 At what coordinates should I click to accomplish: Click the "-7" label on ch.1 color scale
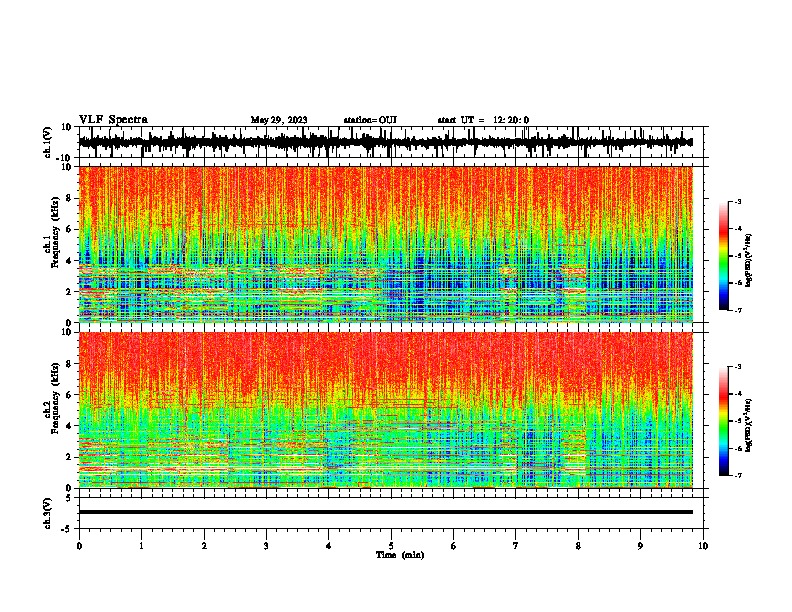737,310
